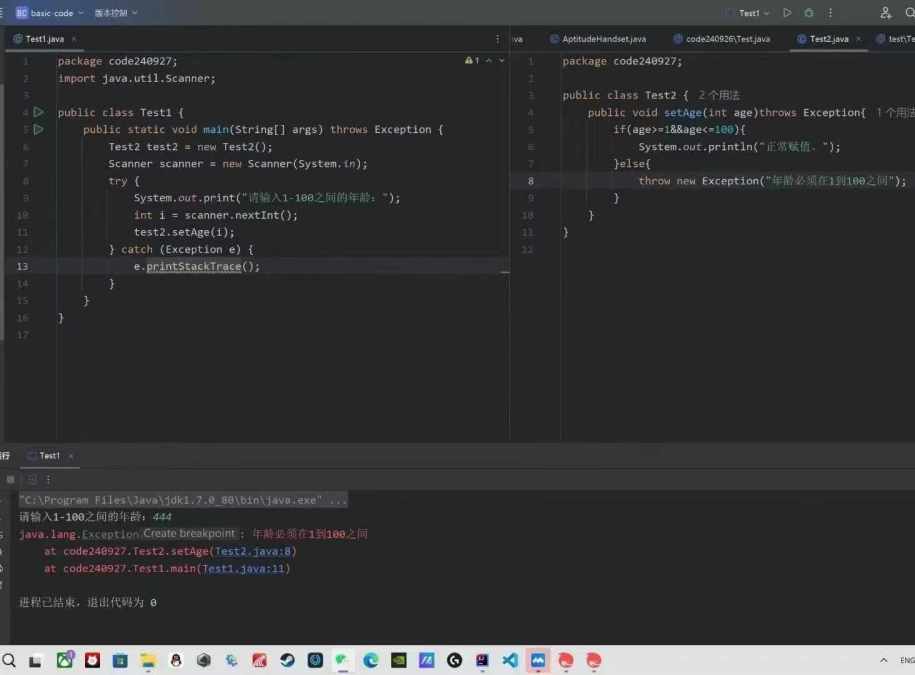Close the Test1 tab in Run panel
The height and width of the screenshot is (675, 915).
[71, 456]
